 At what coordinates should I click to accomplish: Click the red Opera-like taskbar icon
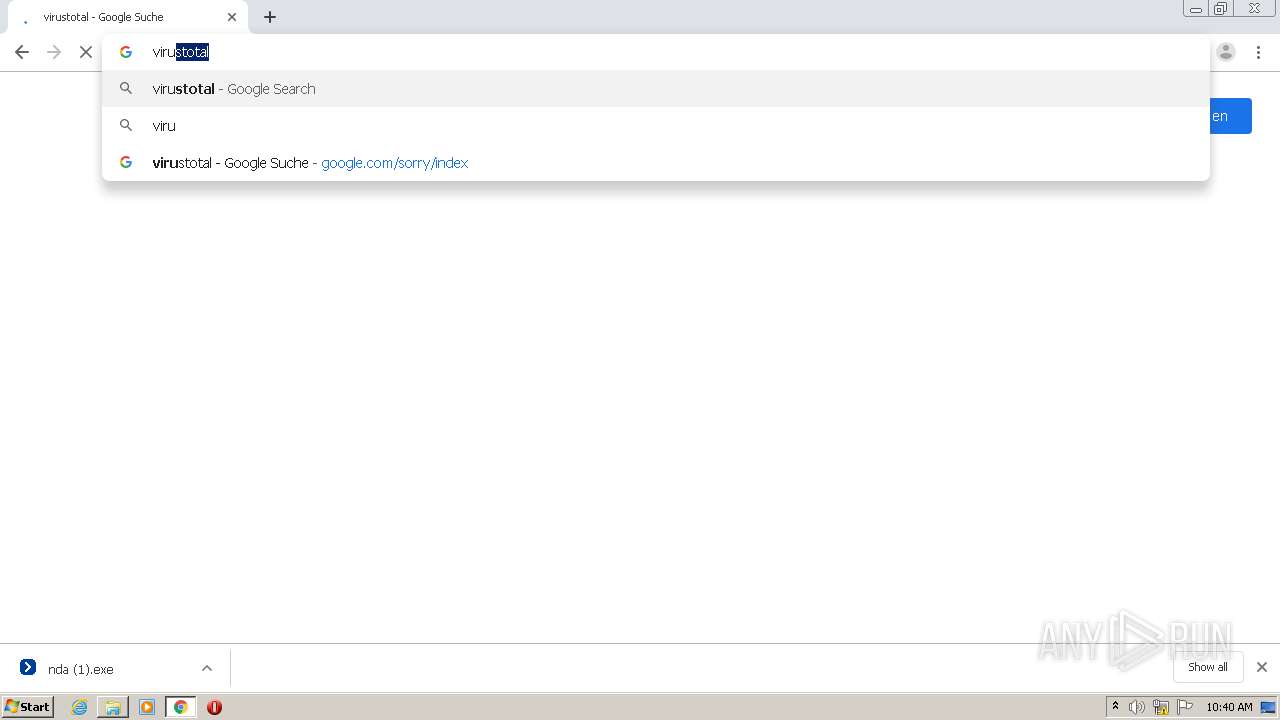[x=214, y=707]
